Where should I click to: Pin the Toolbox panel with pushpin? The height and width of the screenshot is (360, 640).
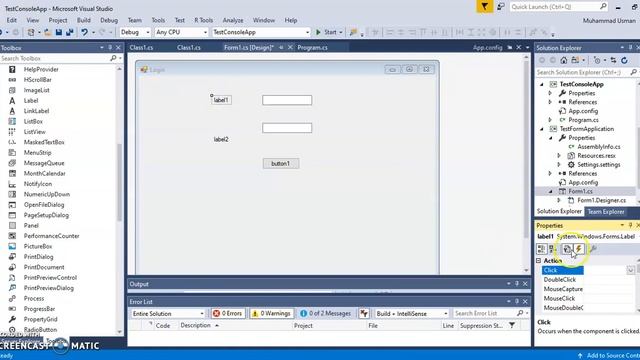pyautogui.click(x=110, y=47)
